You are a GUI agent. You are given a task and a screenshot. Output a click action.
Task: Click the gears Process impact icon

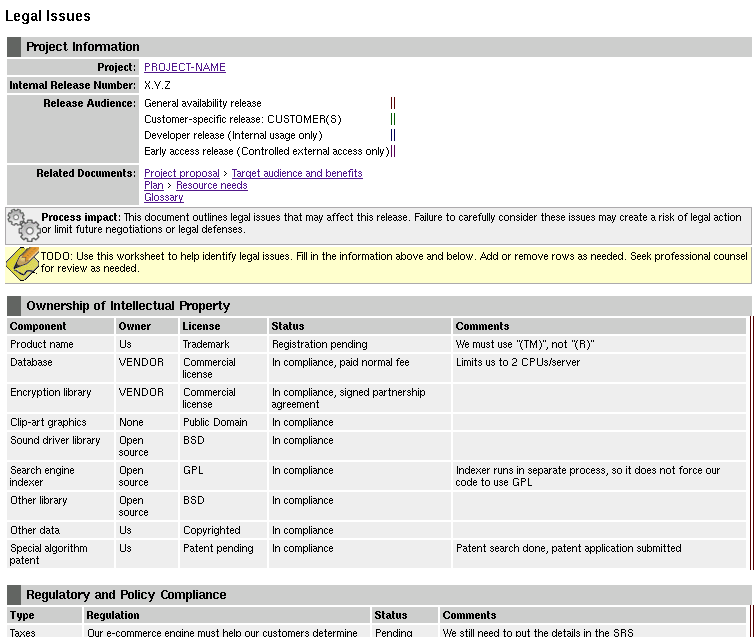(x=24, y=225)
